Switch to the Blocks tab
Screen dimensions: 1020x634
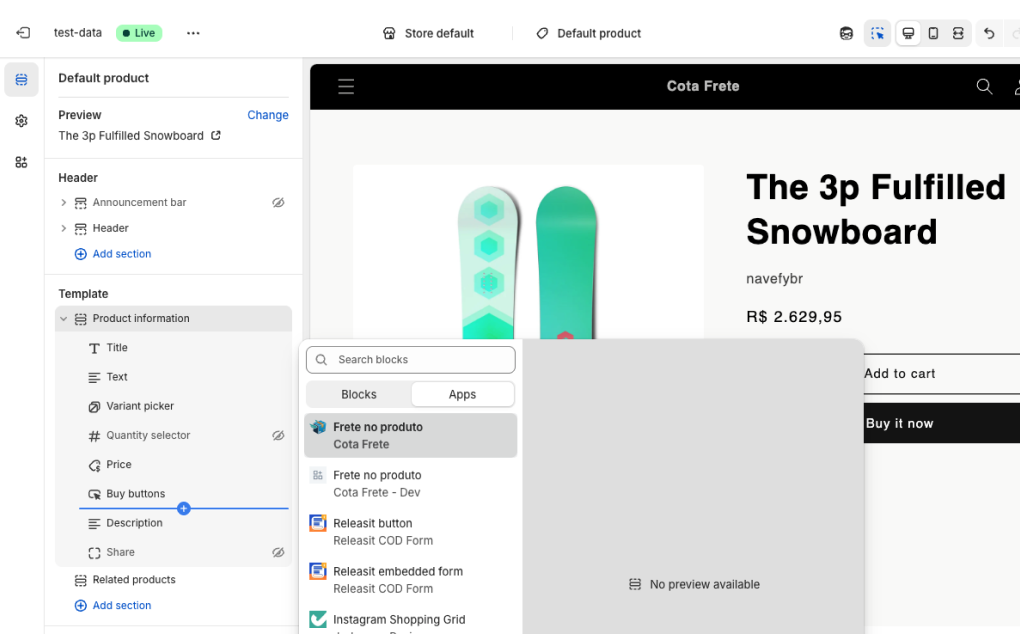tap(358, 394)
